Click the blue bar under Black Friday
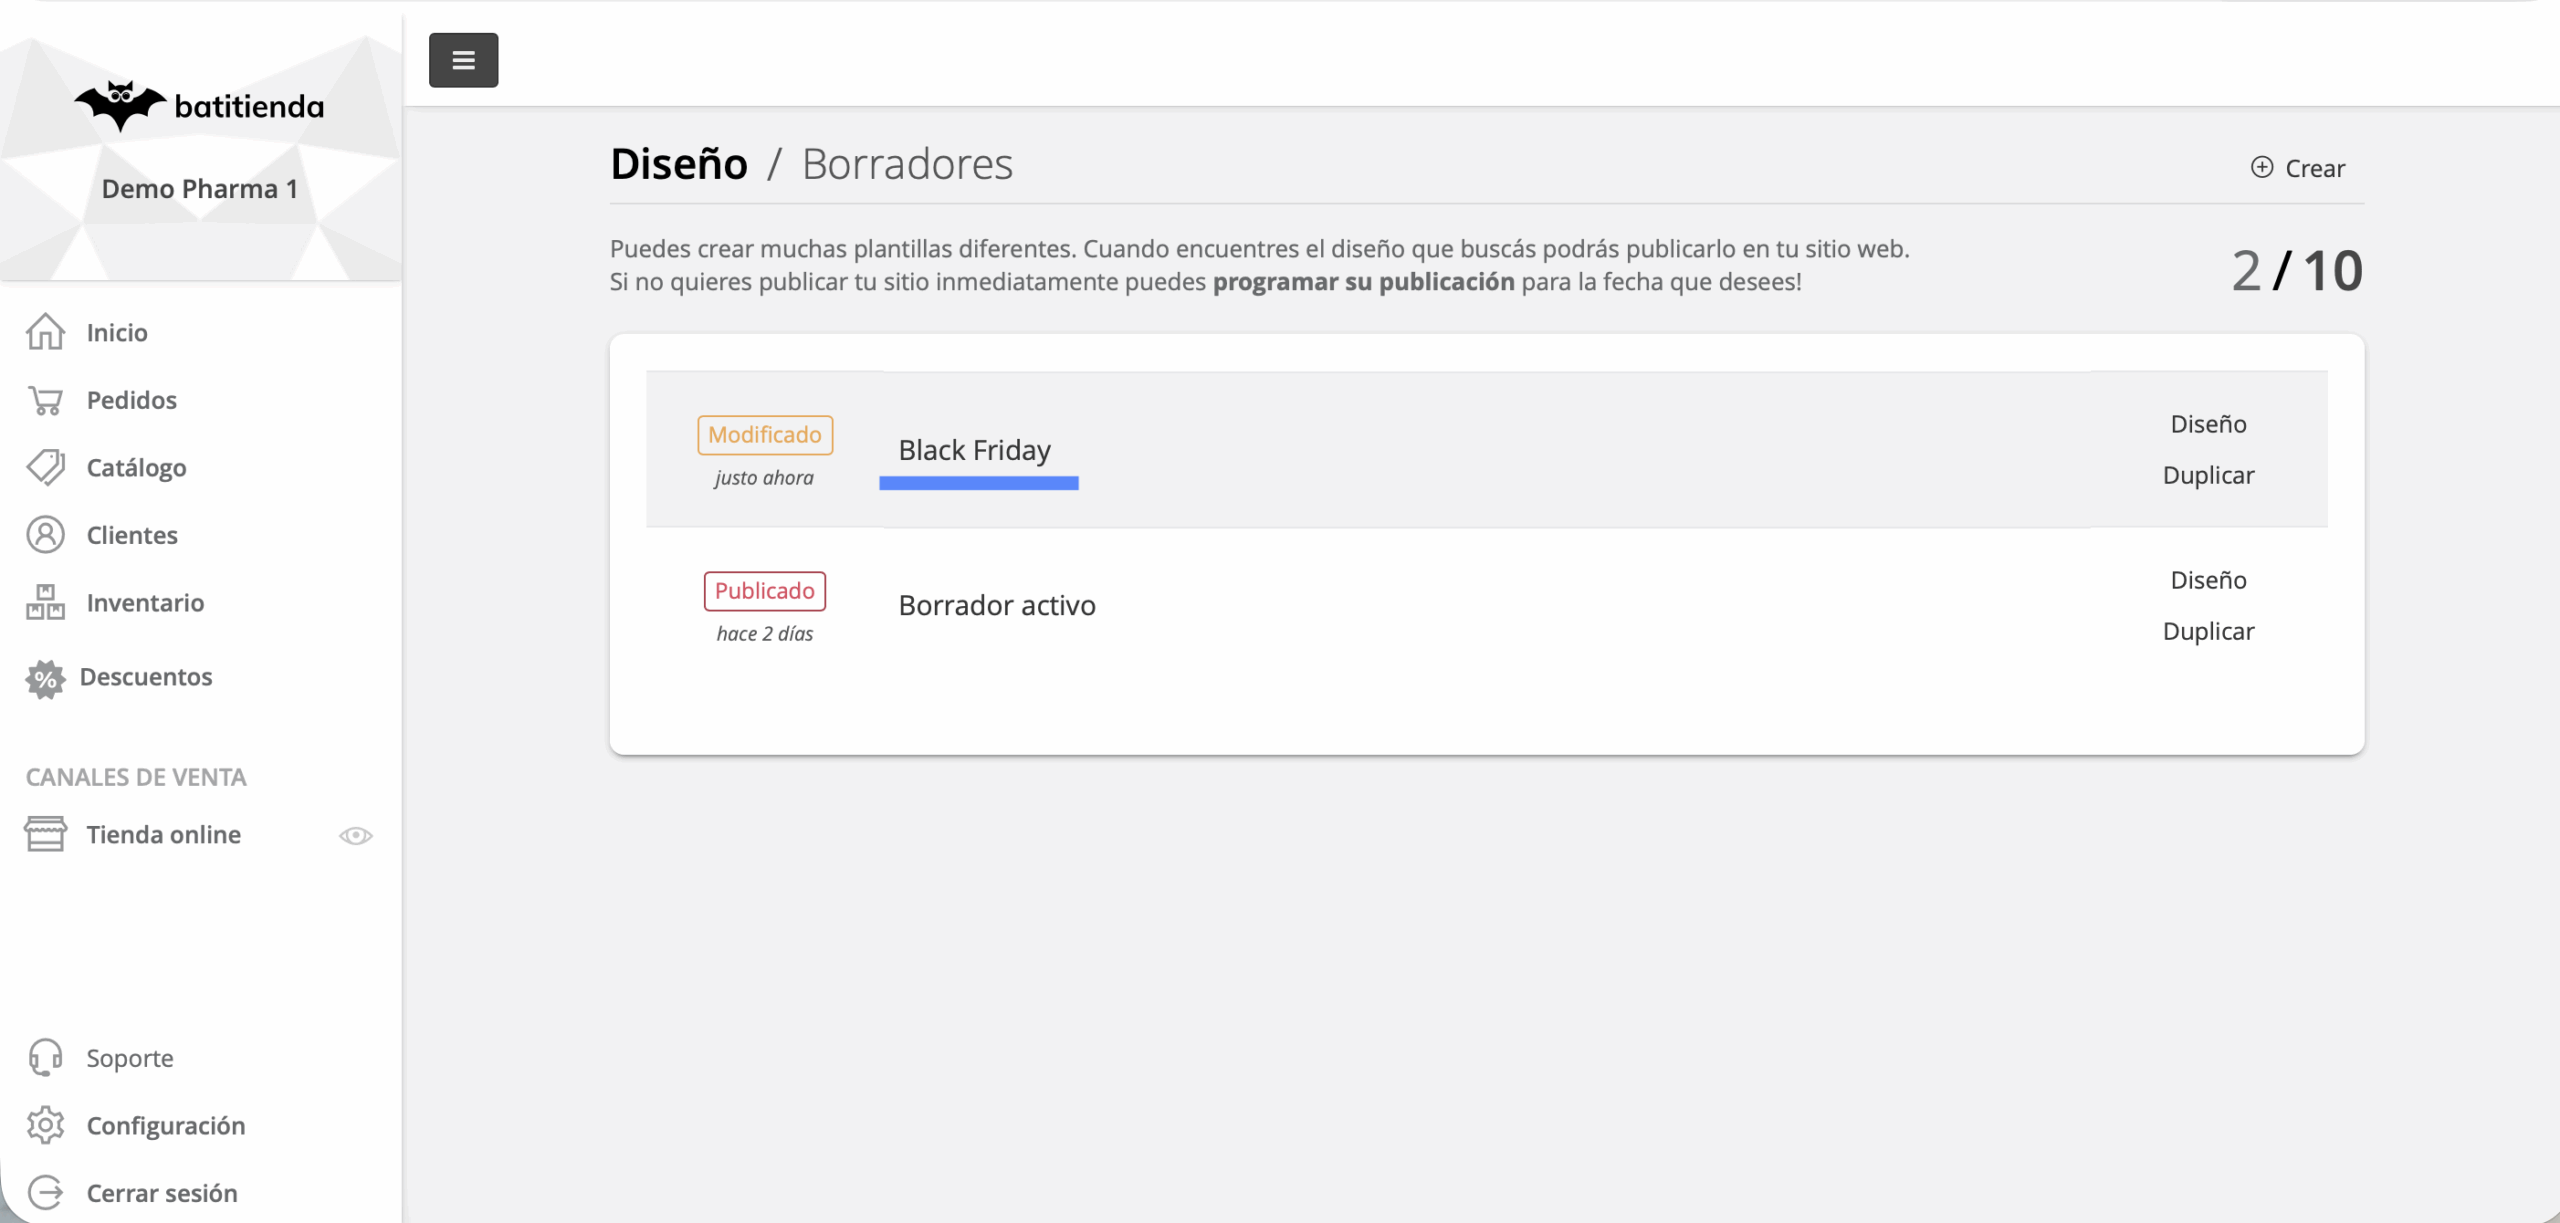The image size is (2560, 1223). [x=978, y=483]
